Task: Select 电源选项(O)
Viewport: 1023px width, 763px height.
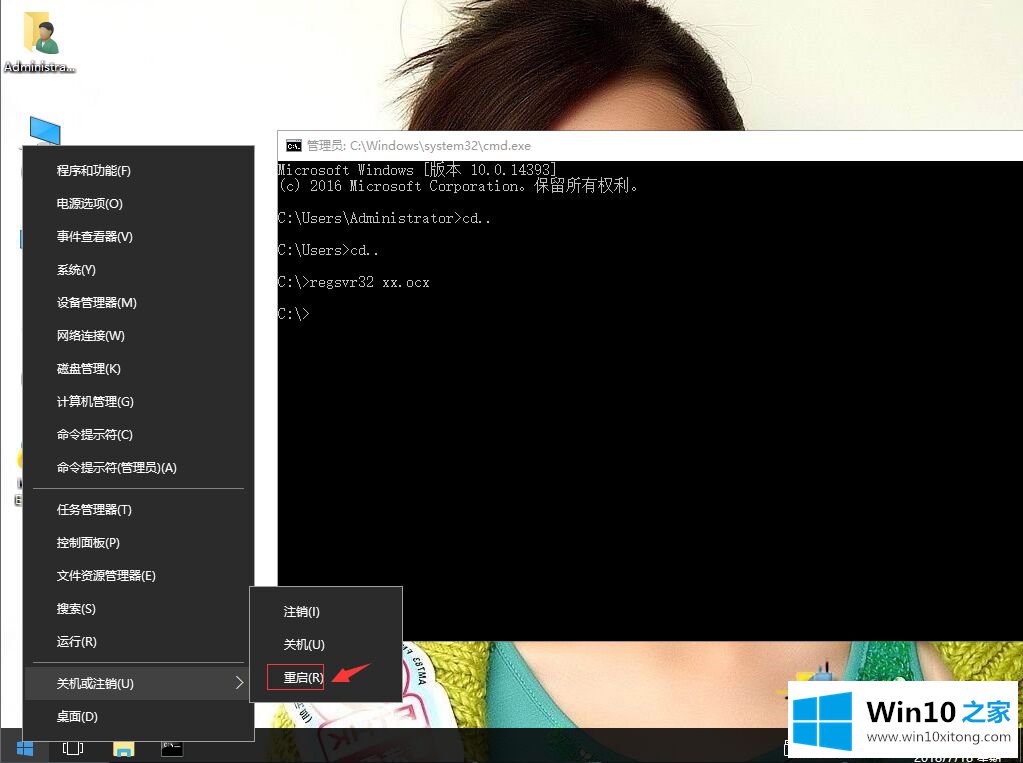Action: point(138,204)
